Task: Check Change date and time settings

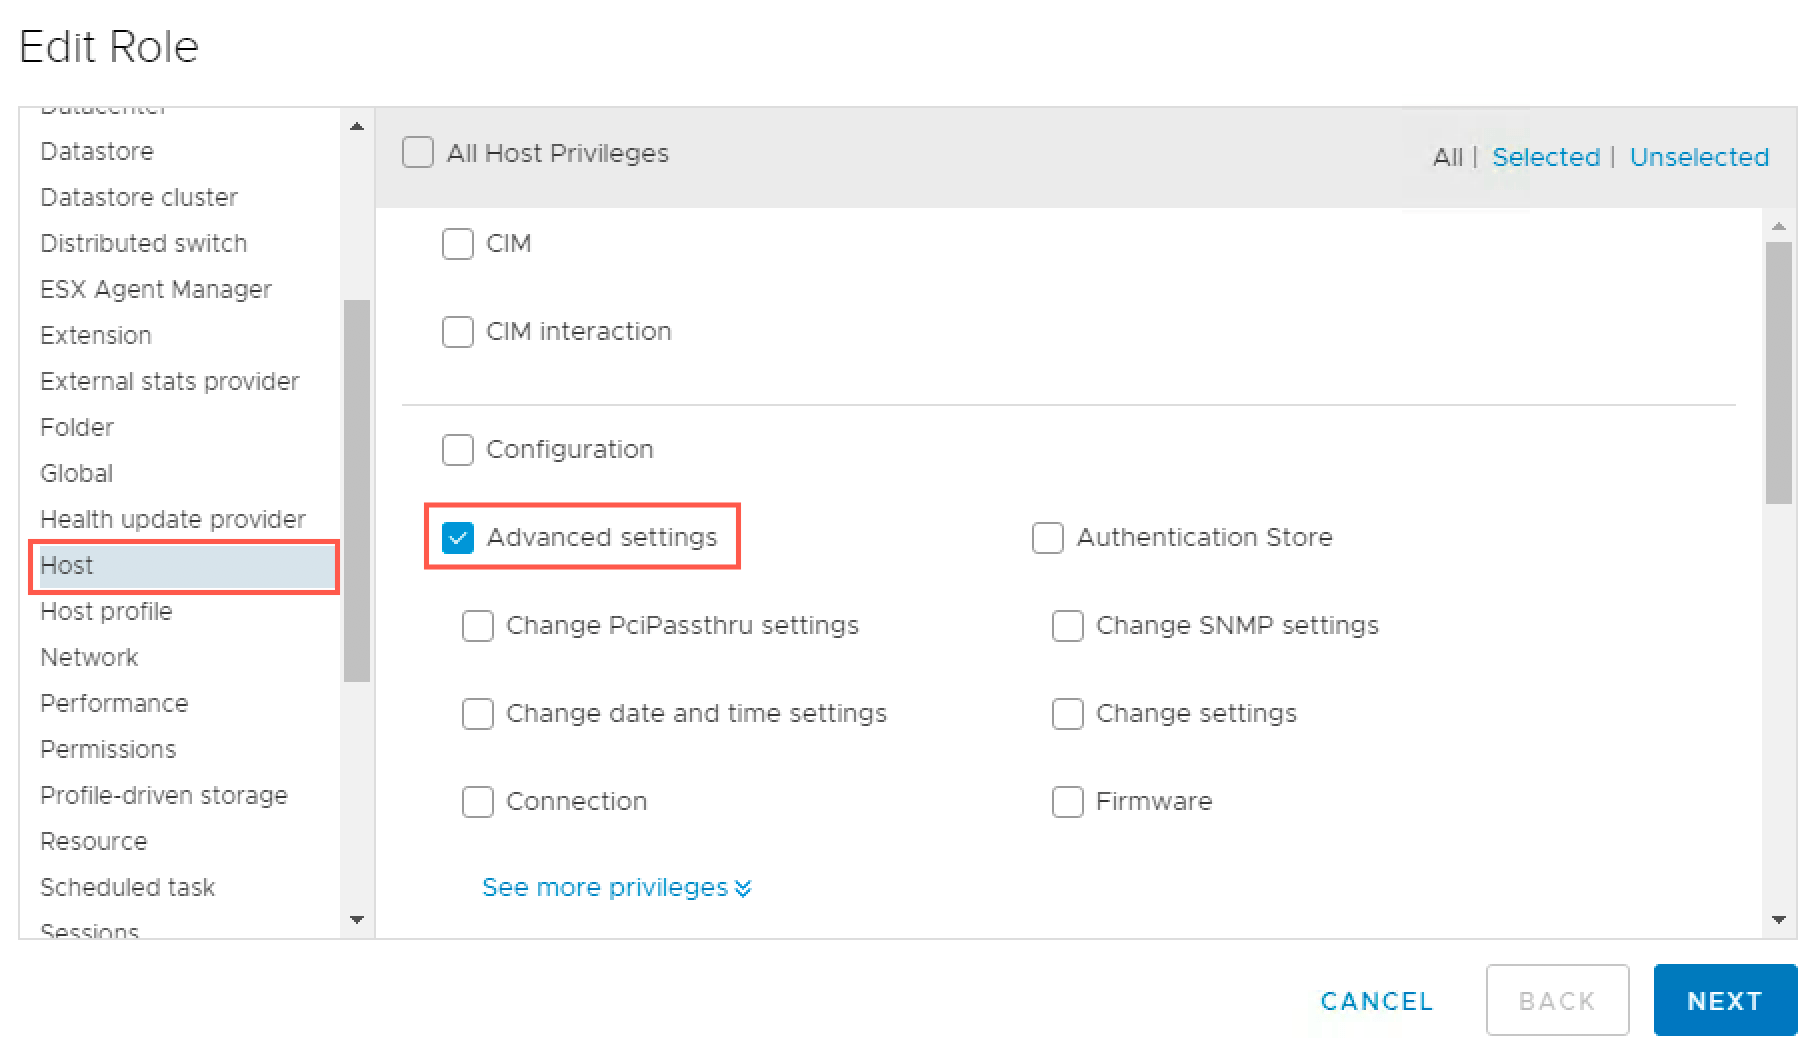Action: pyautogui.click(x=477, y=713)
